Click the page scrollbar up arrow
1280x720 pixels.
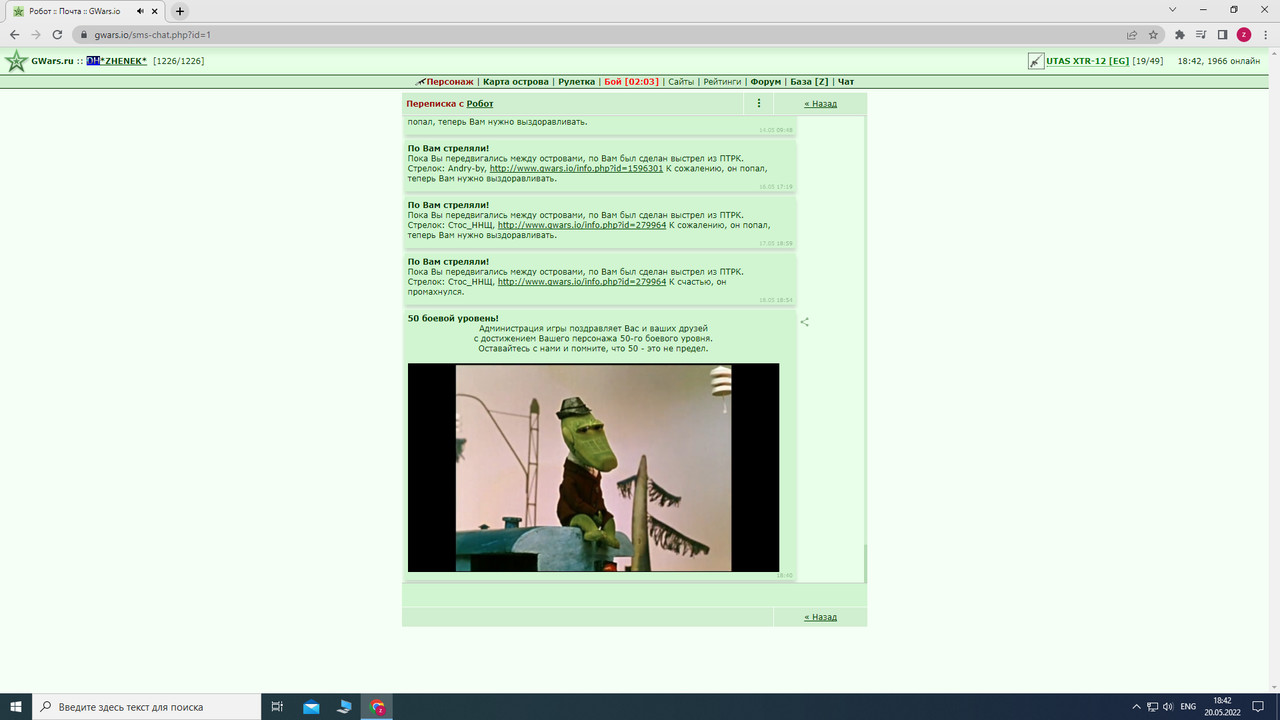(1274, 52)
